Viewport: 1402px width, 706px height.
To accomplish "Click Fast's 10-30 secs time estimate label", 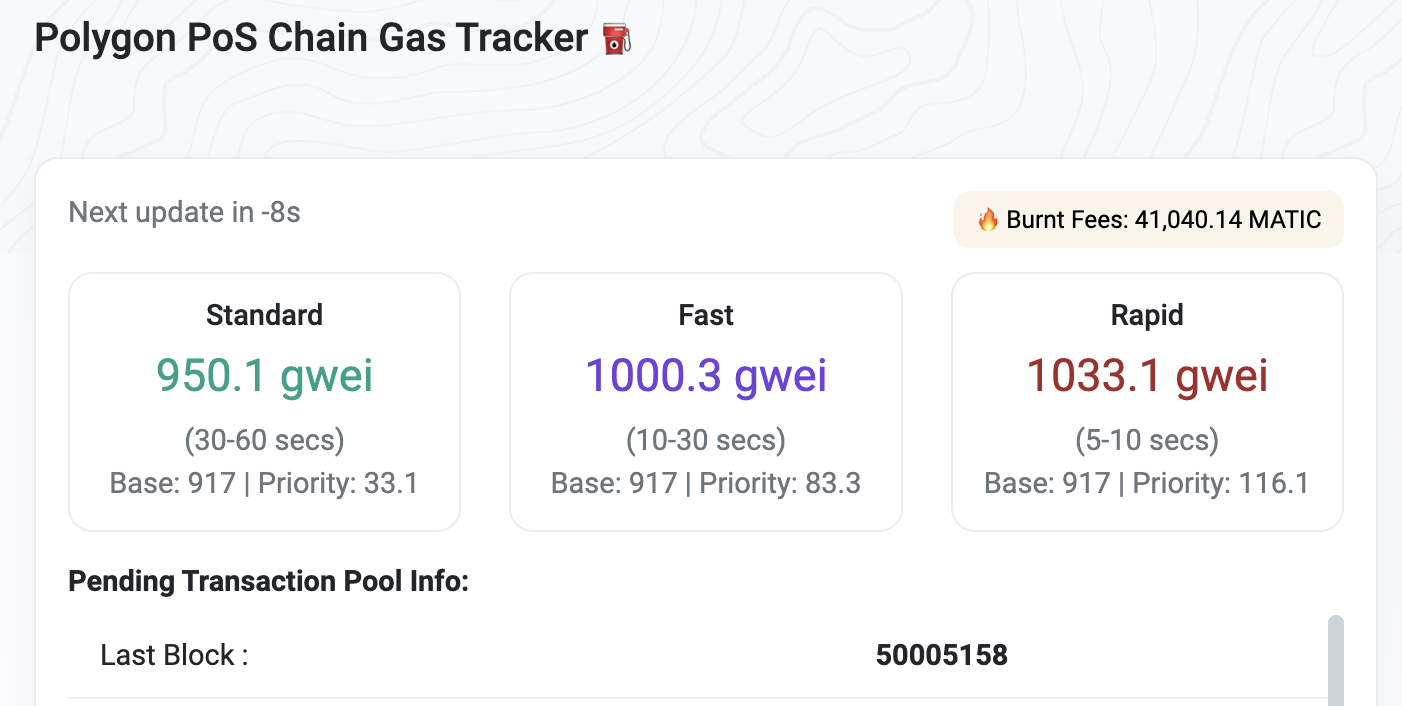I will coord(705,440).
